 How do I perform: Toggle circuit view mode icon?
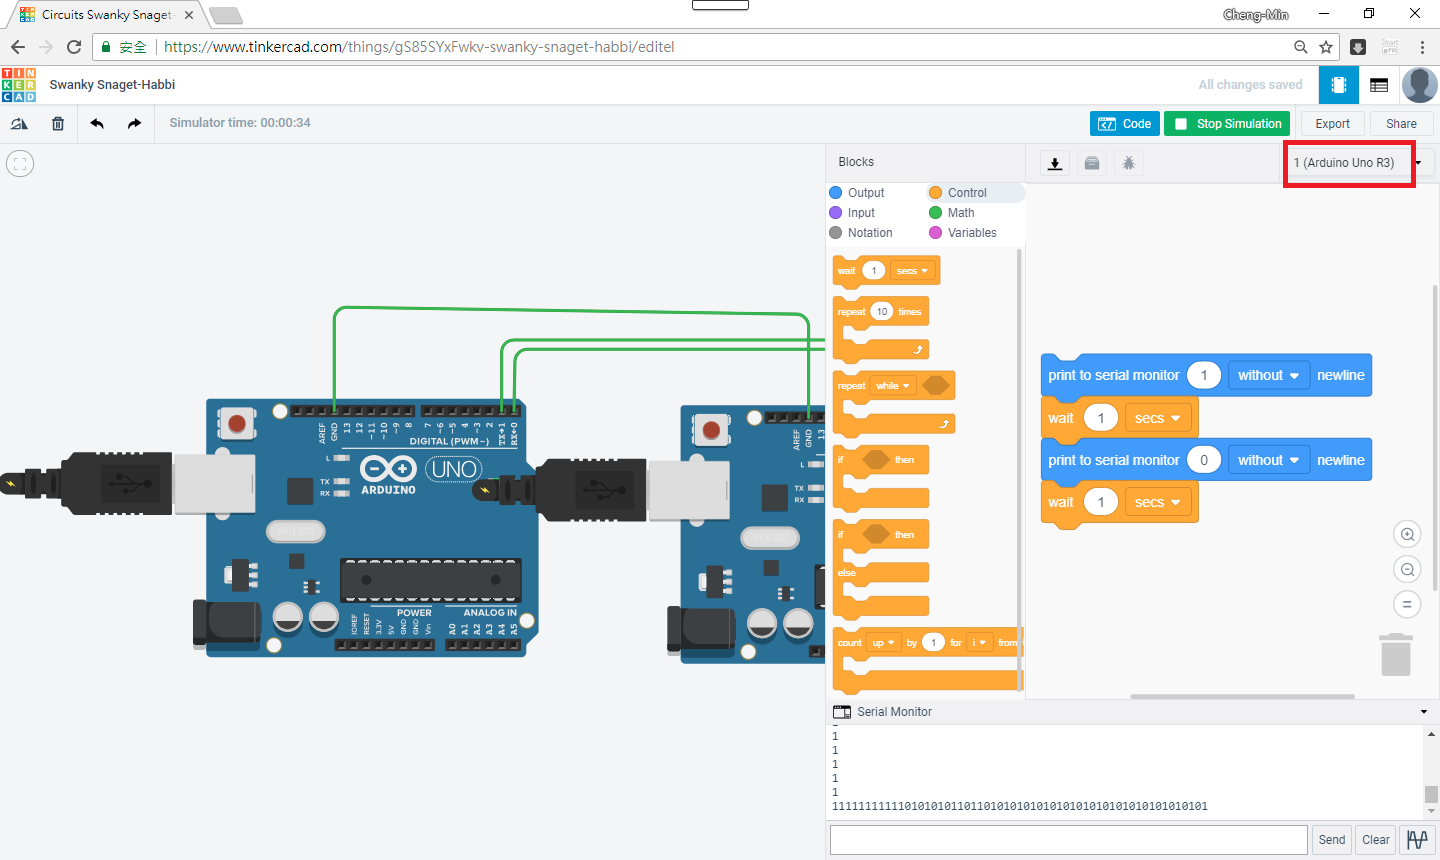coord(1338,85)
